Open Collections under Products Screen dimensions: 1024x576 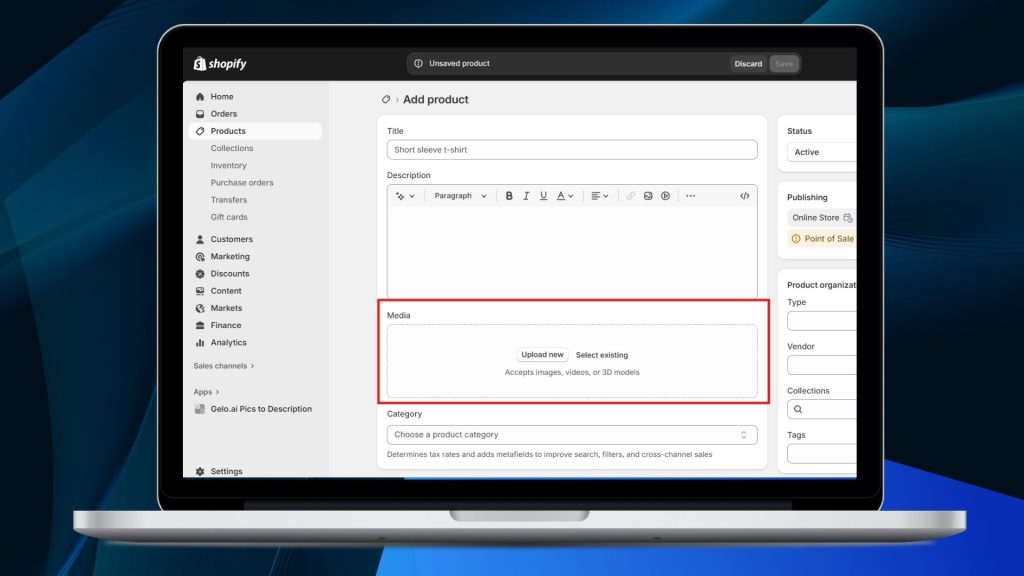tap(231, 148)
